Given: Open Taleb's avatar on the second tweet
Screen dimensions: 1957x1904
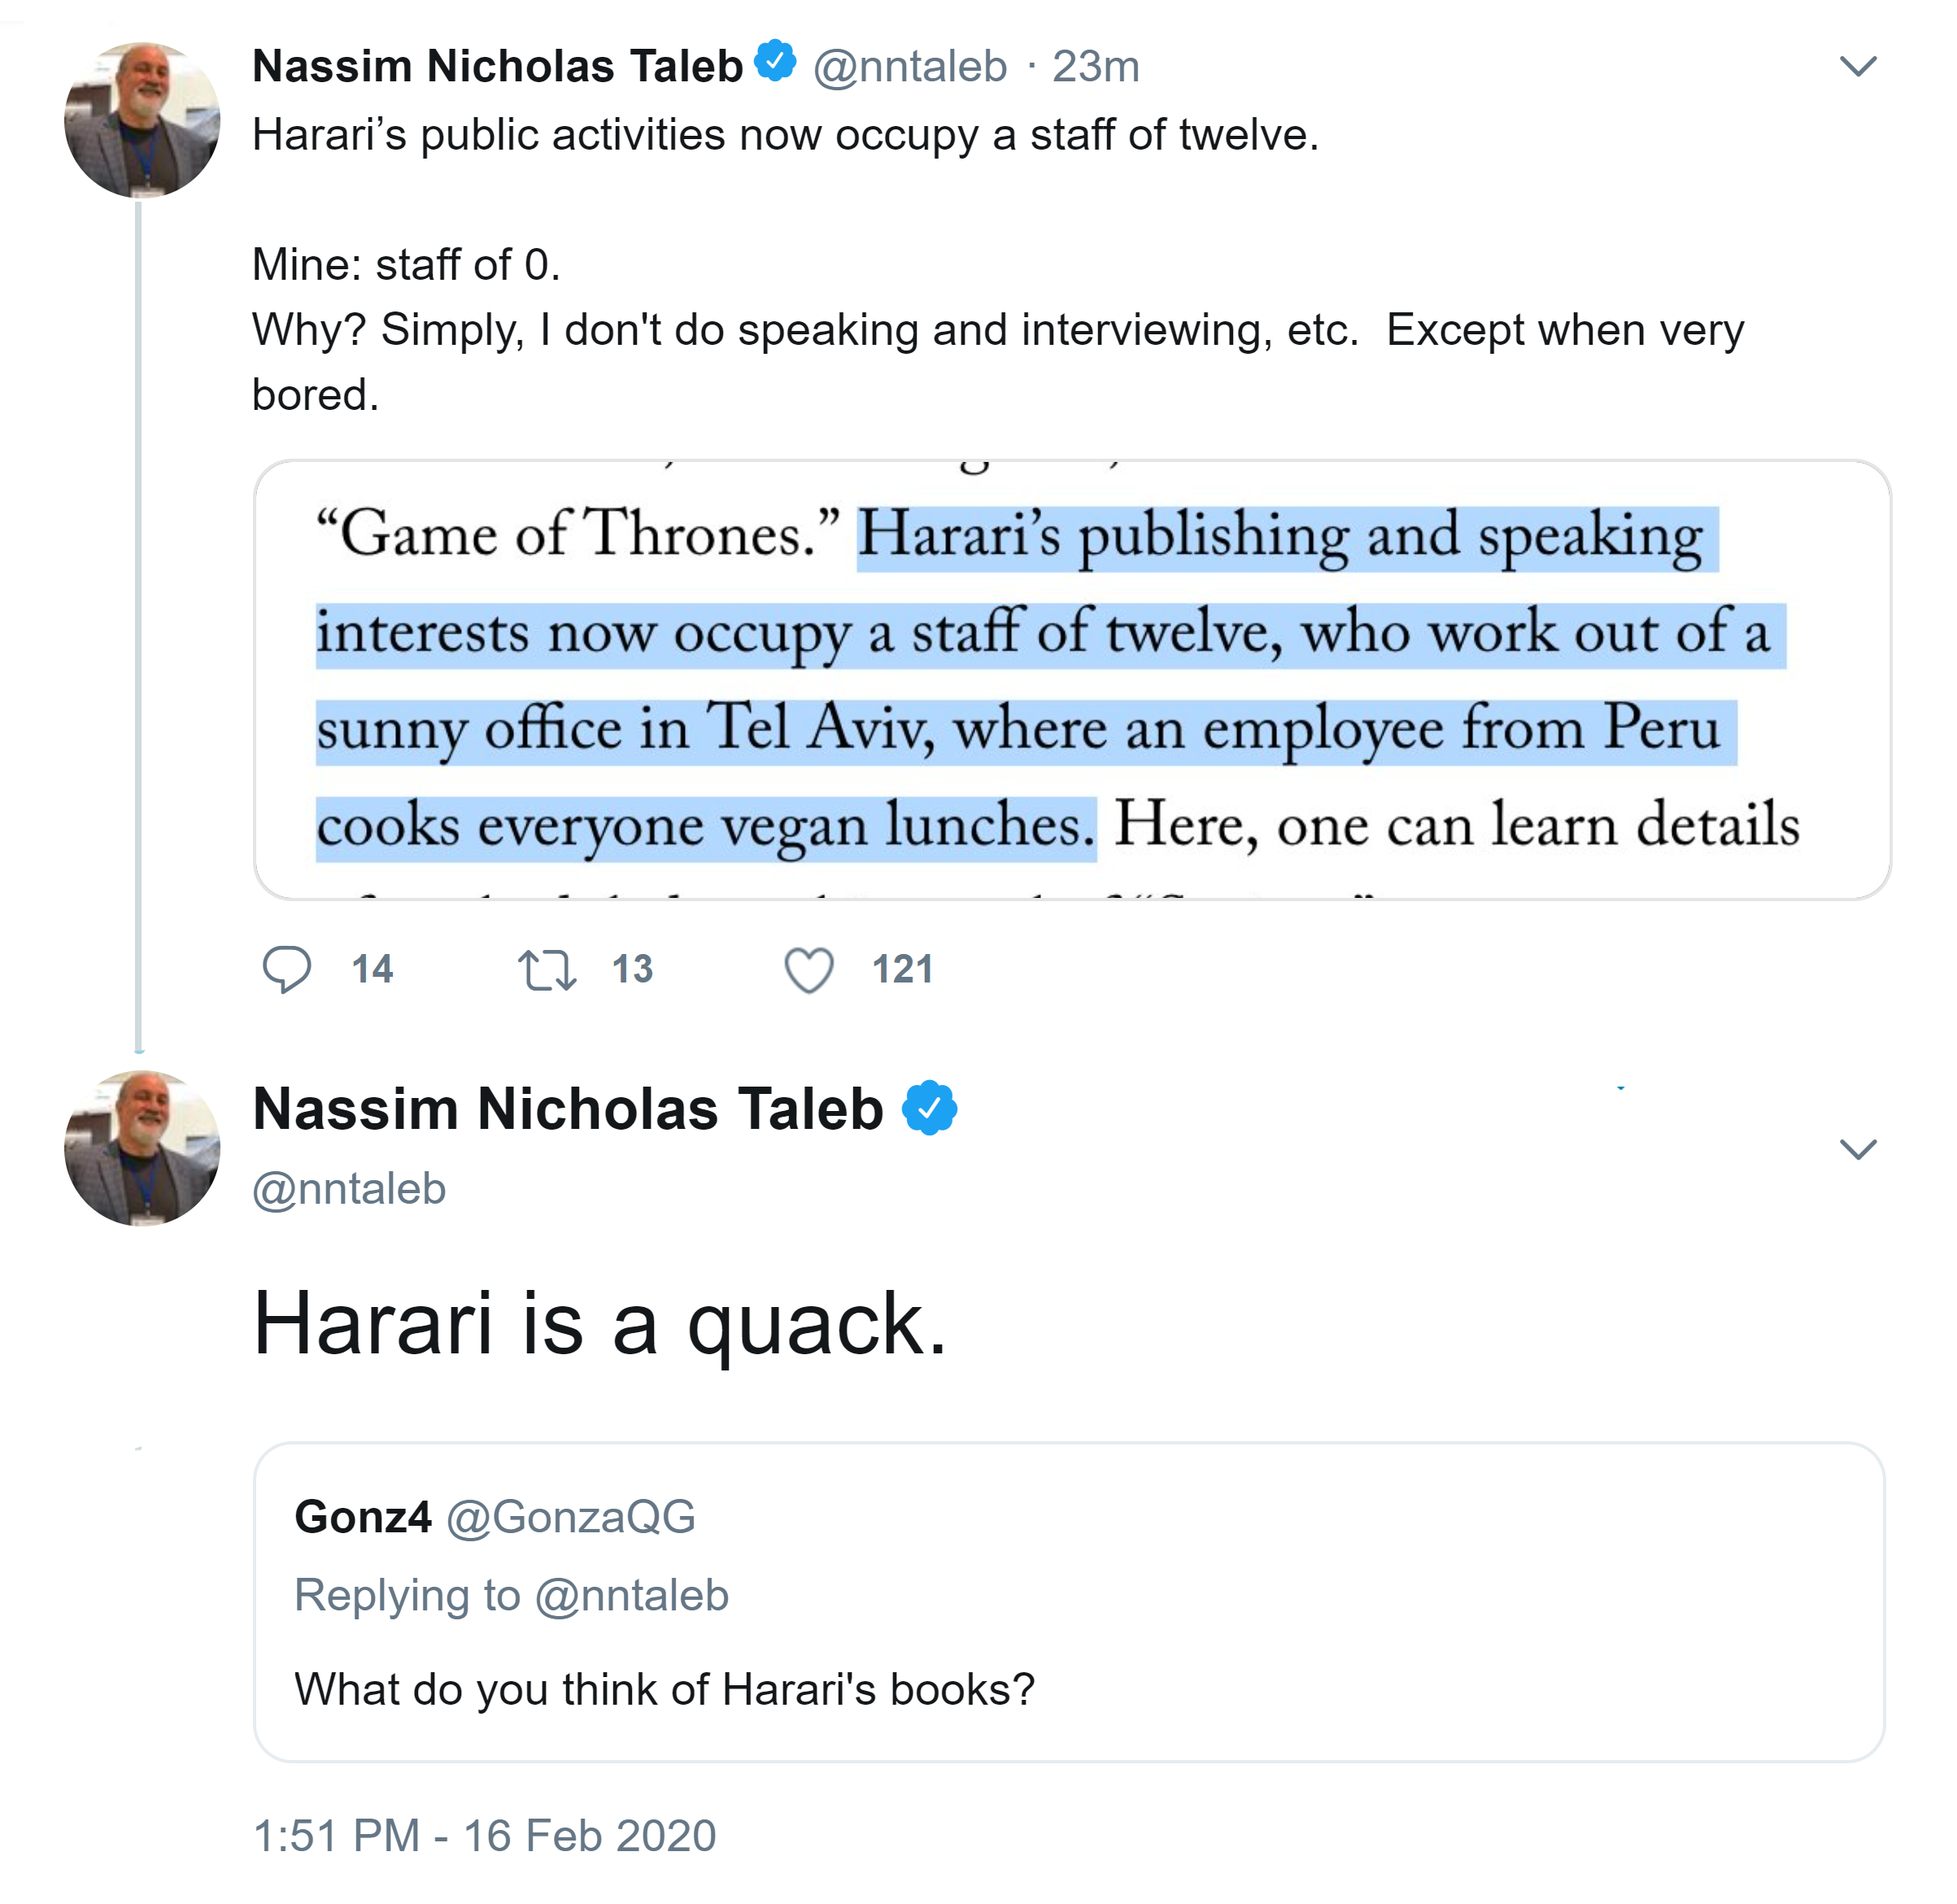Looking at the screenshot, I should [x=142, y=1148].
